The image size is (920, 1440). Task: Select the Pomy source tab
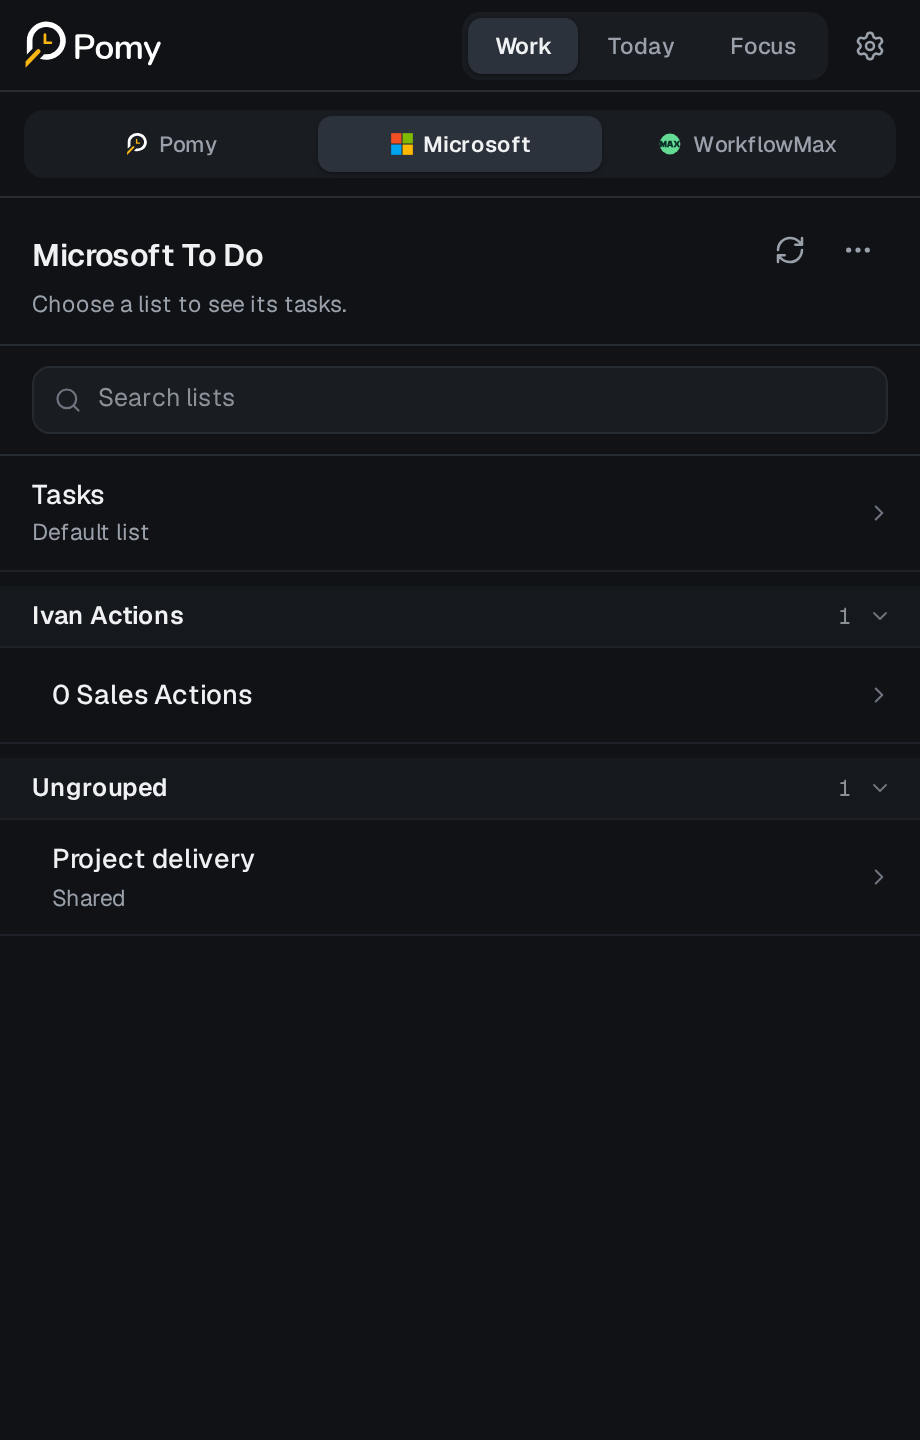pos(172,144)
